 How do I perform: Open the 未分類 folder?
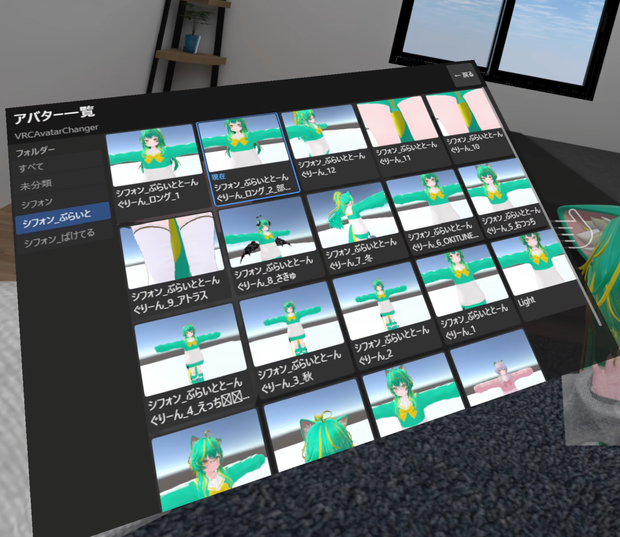point(59,184)
